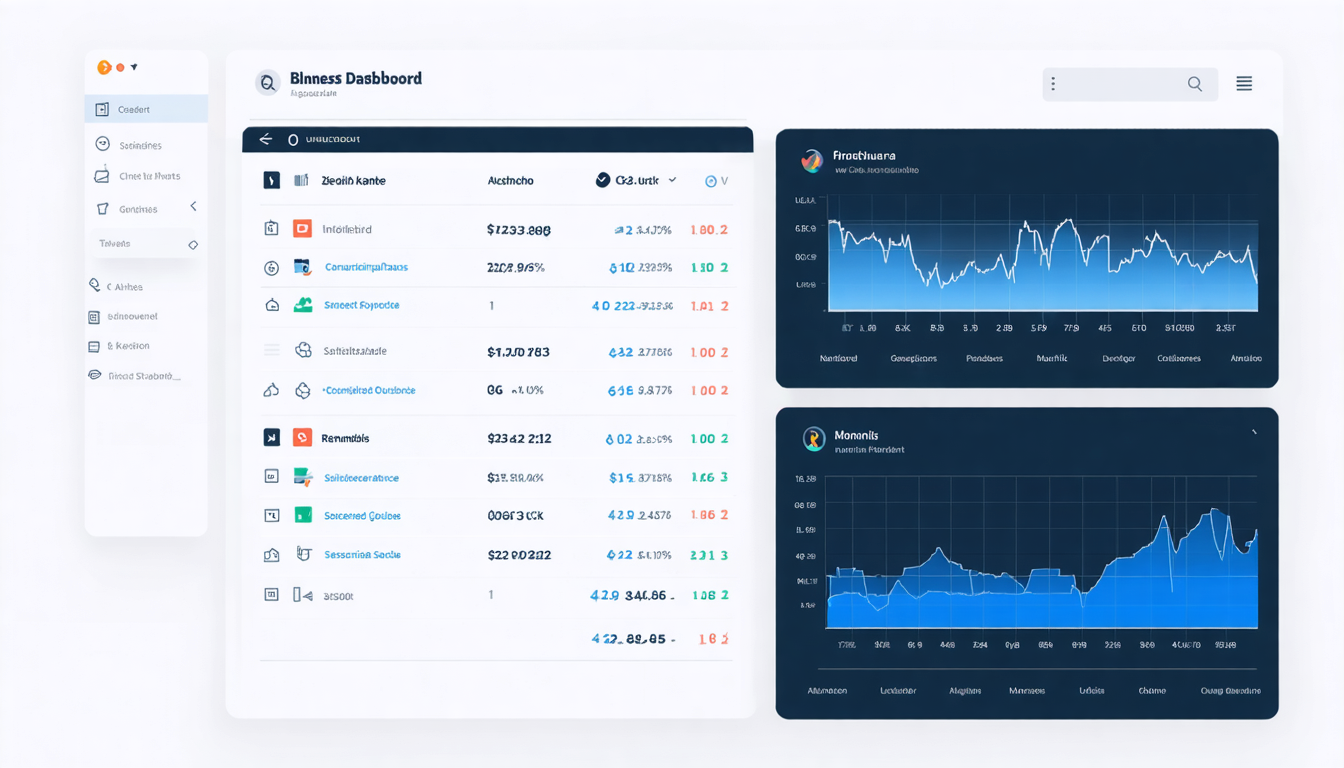Toggle the checked circle beside 'Ck3.urtk' column

603,180
